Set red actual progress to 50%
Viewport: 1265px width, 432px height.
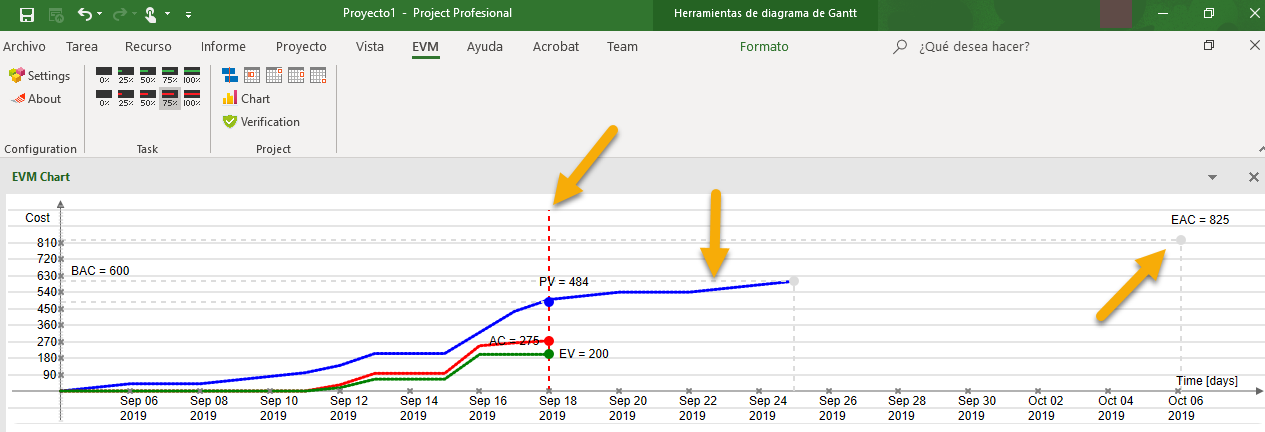[148, 98]
